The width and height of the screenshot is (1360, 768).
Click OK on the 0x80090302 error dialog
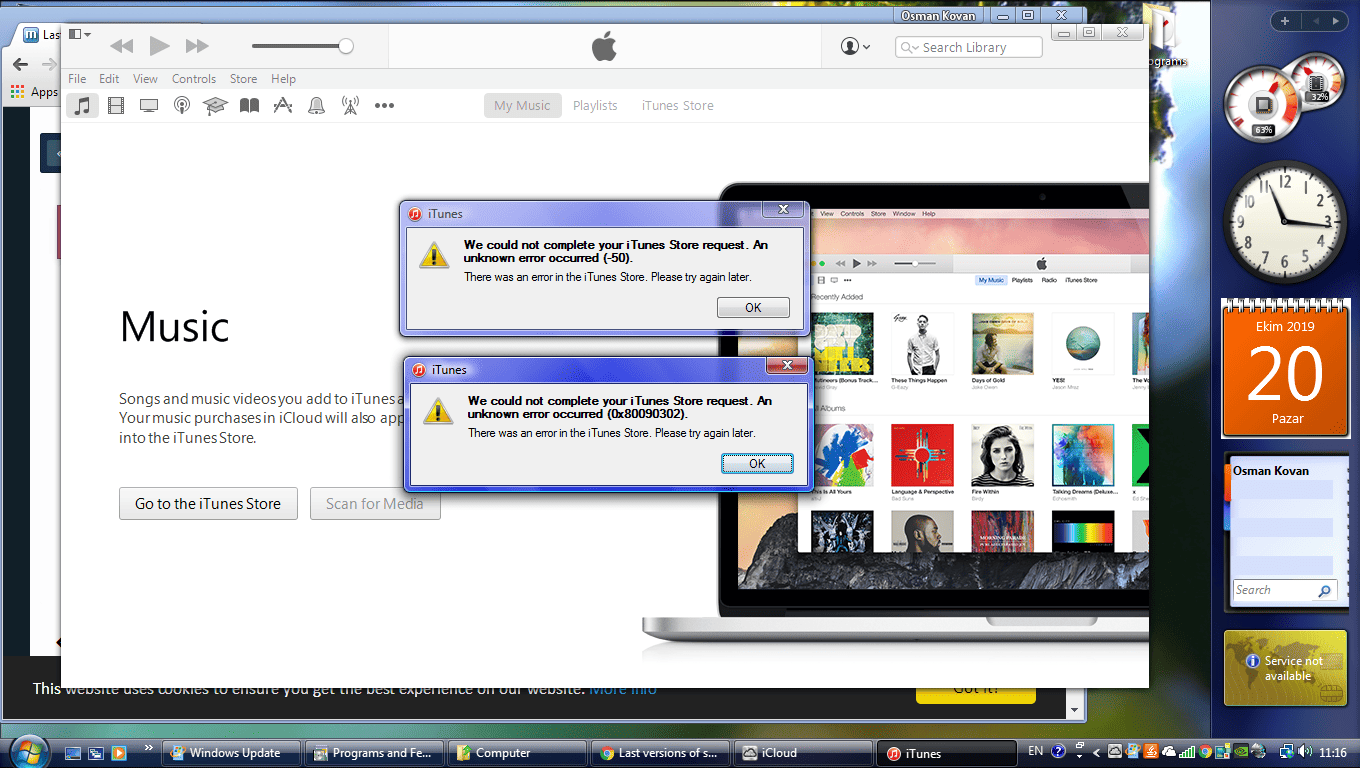[x=757, y=463]
